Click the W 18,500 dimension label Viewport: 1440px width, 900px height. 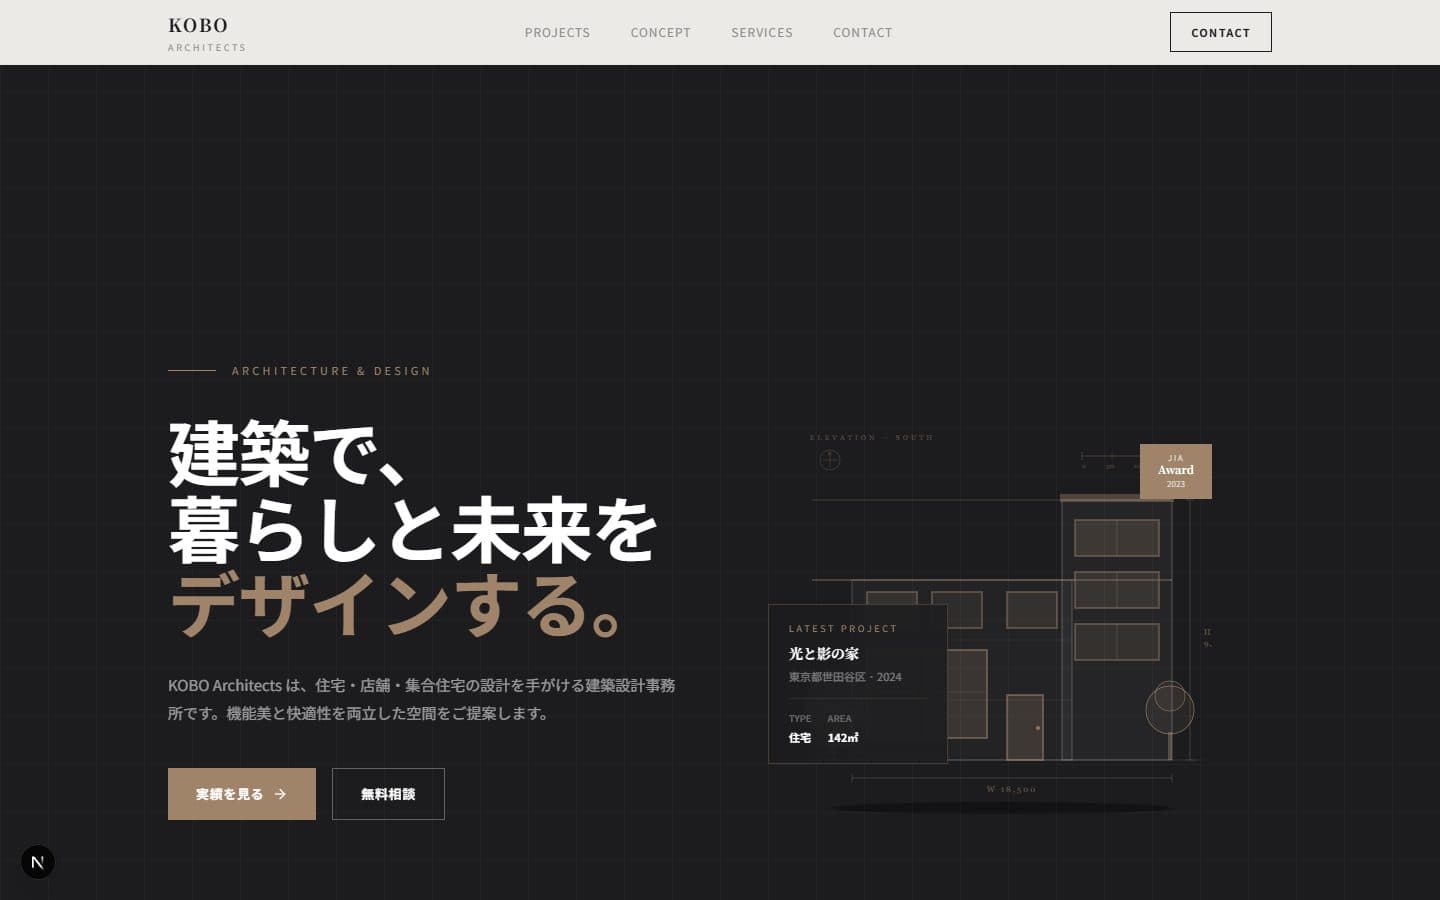1011,789
